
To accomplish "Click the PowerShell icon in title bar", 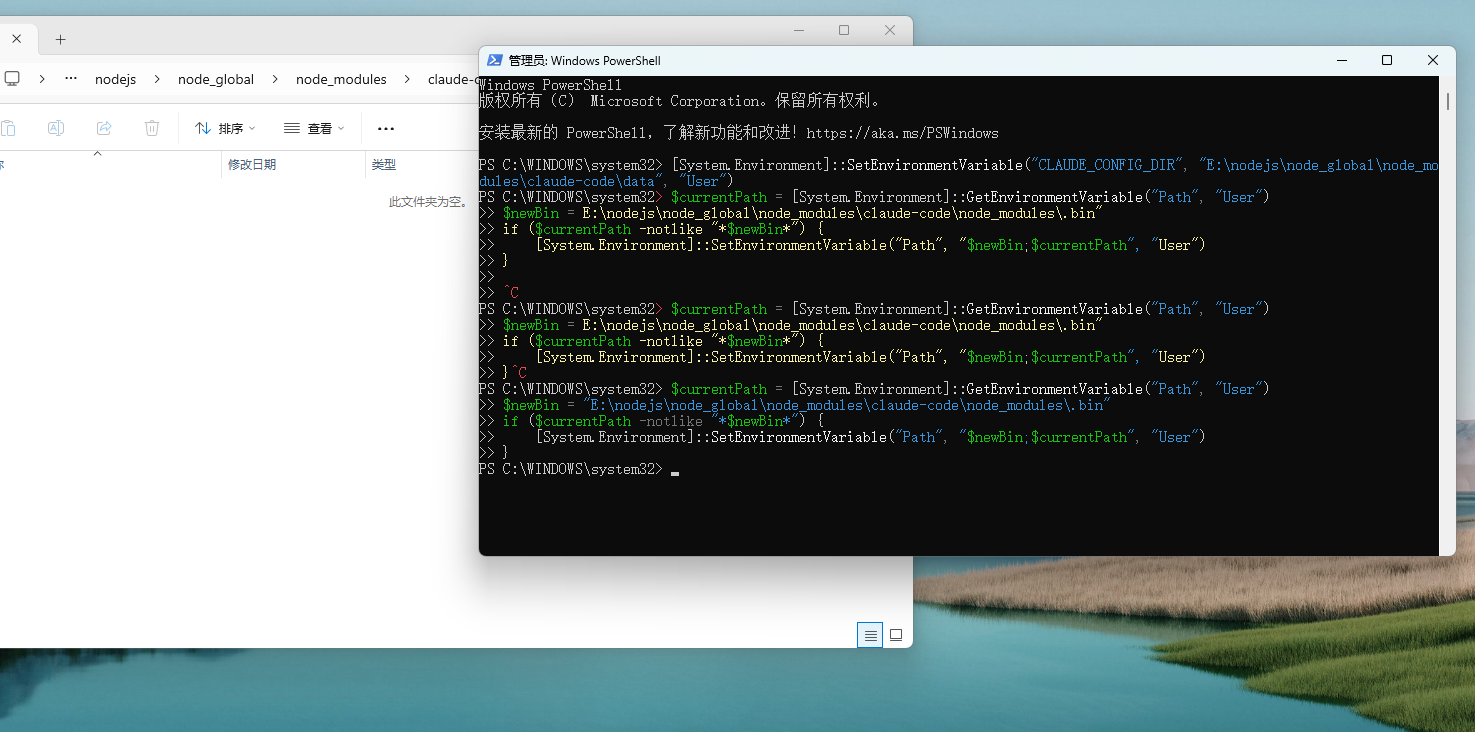I will pyautogui.click(x=494, y=60).
